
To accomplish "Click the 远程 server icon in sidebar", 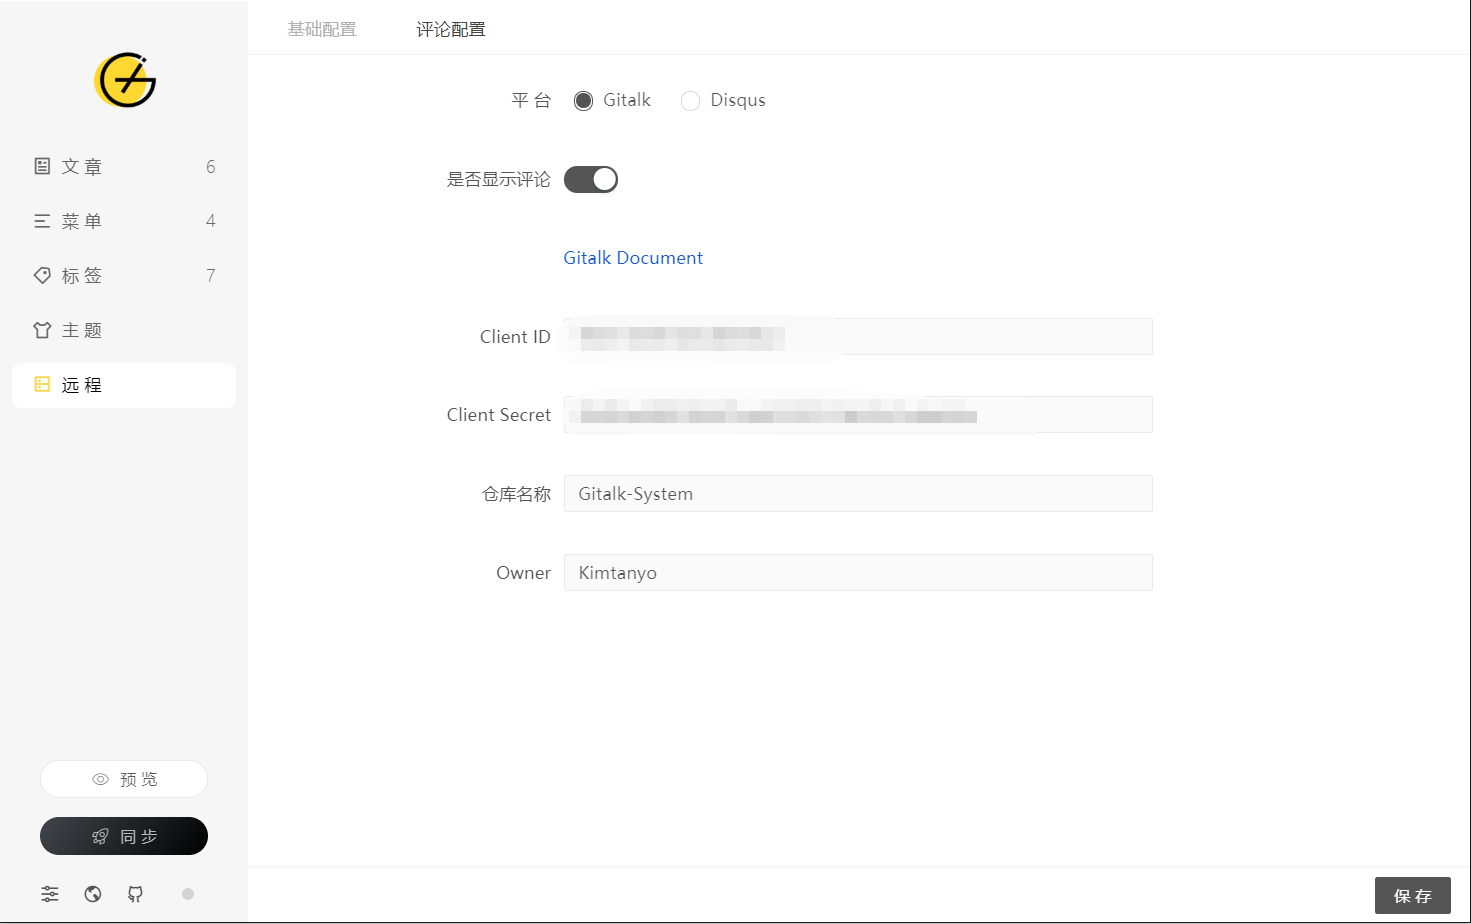I will point(42,384).
